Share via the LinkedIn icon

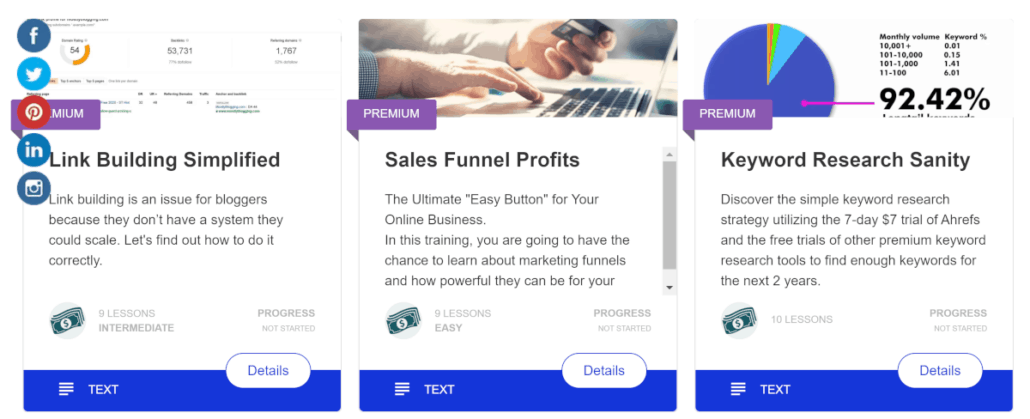click(x=34, y=150)
